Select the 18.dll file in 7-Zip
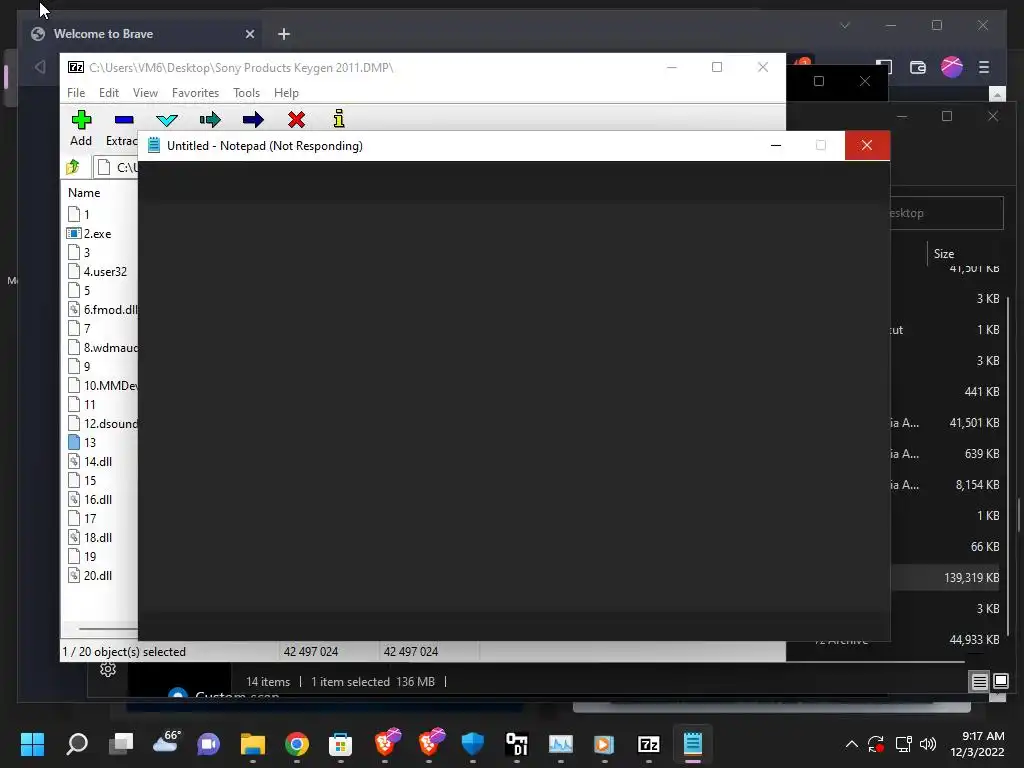1024x768 pixels. click(x=90, y=537)
